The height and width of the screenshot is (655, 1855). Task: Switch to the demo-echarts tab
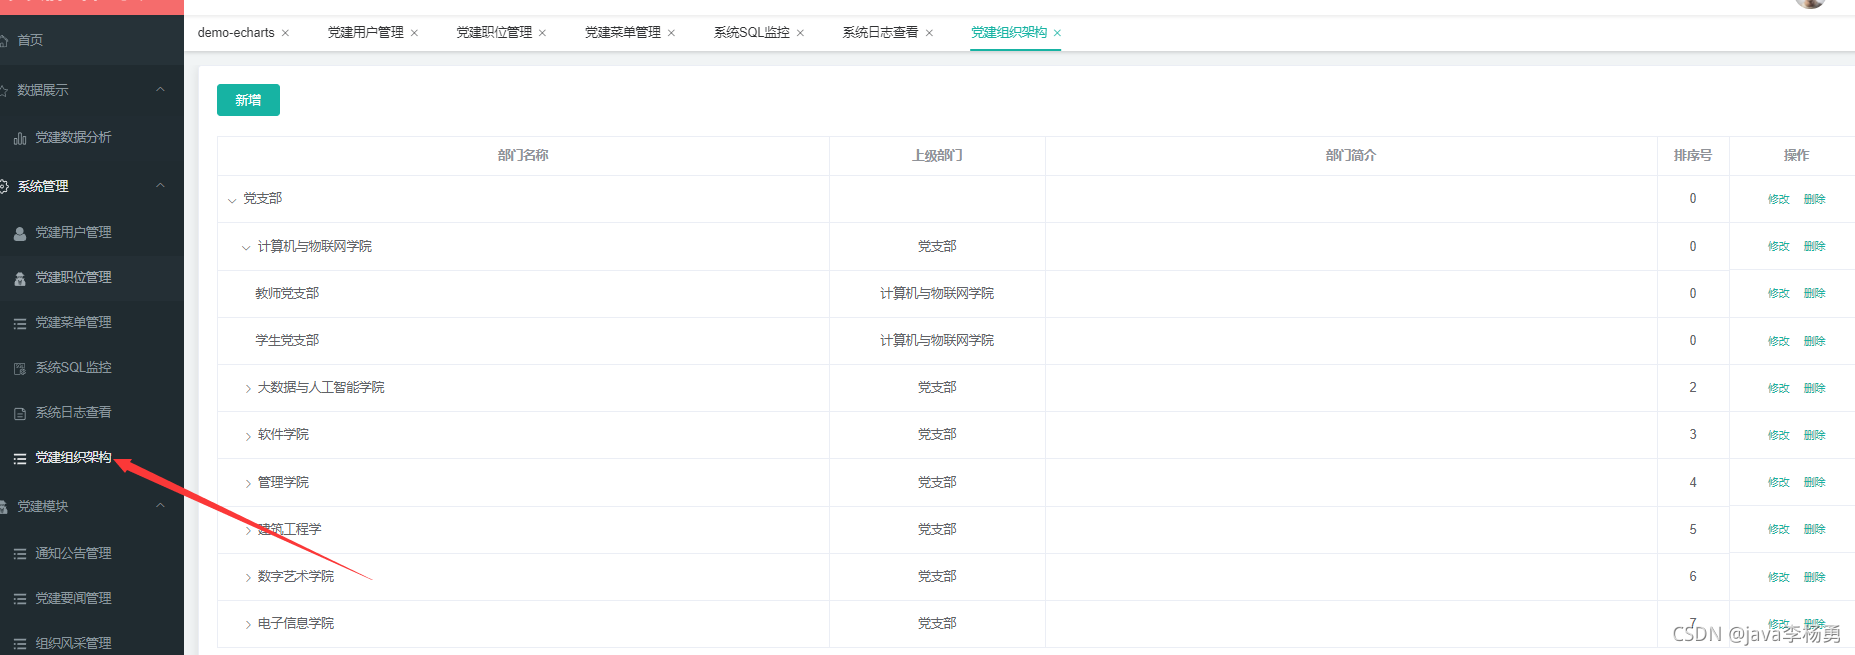[x=236, y=32]
